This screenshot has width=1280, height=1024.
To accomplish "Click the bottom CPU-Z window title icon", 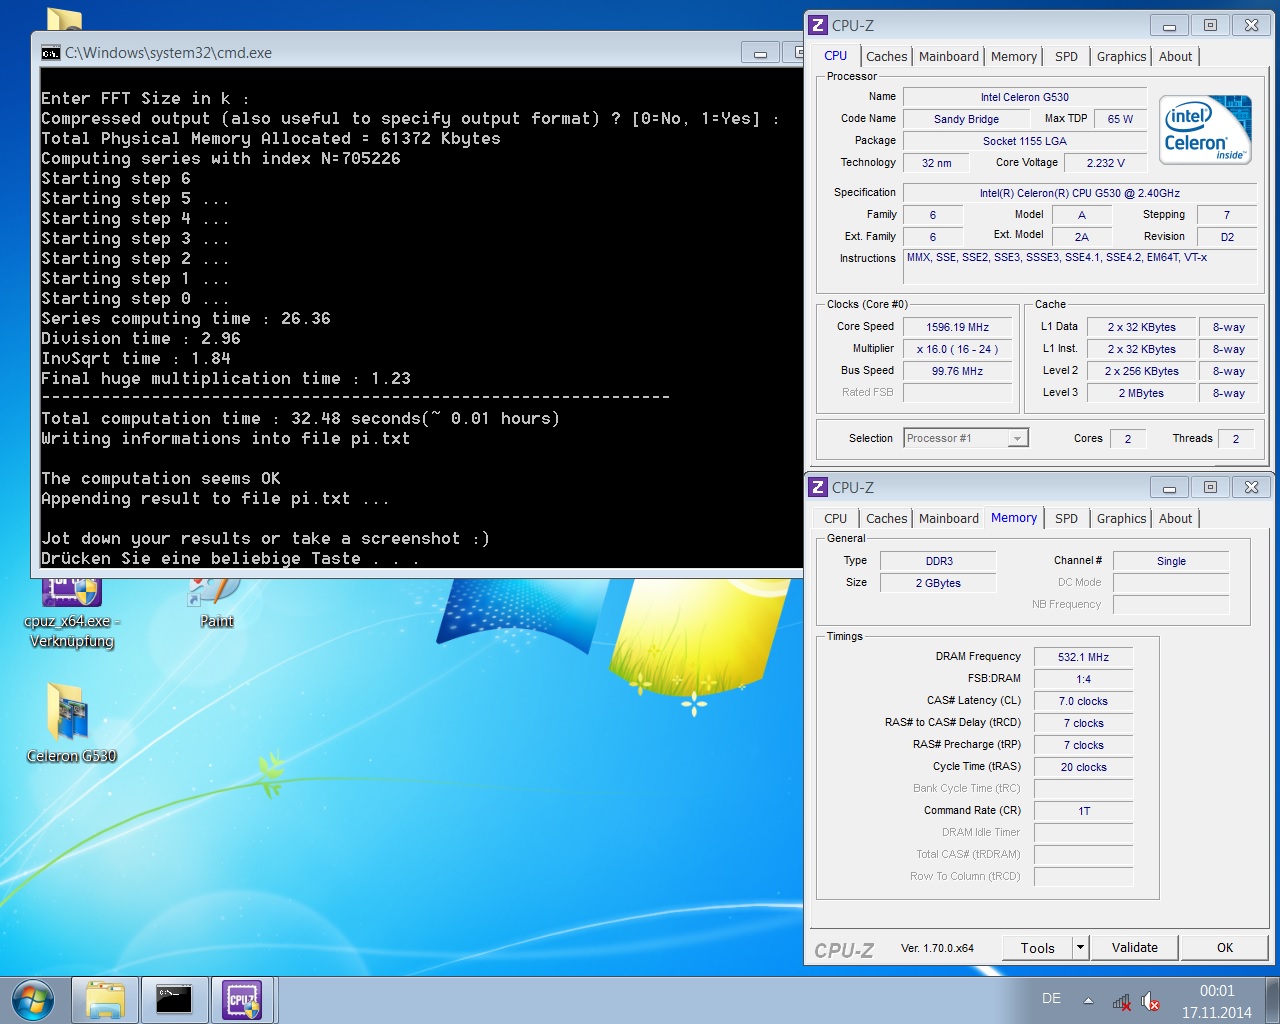I will click(x=818, y=487).
